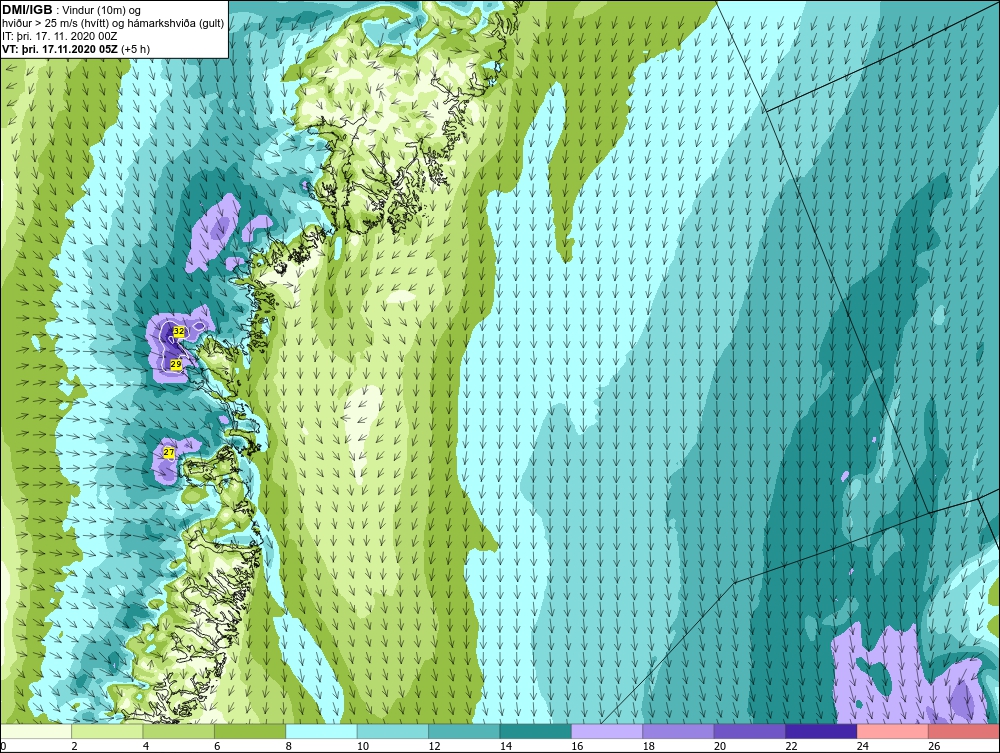
Task: Select the 20–22 m/s legend color swatch
Action: [750, 731]
